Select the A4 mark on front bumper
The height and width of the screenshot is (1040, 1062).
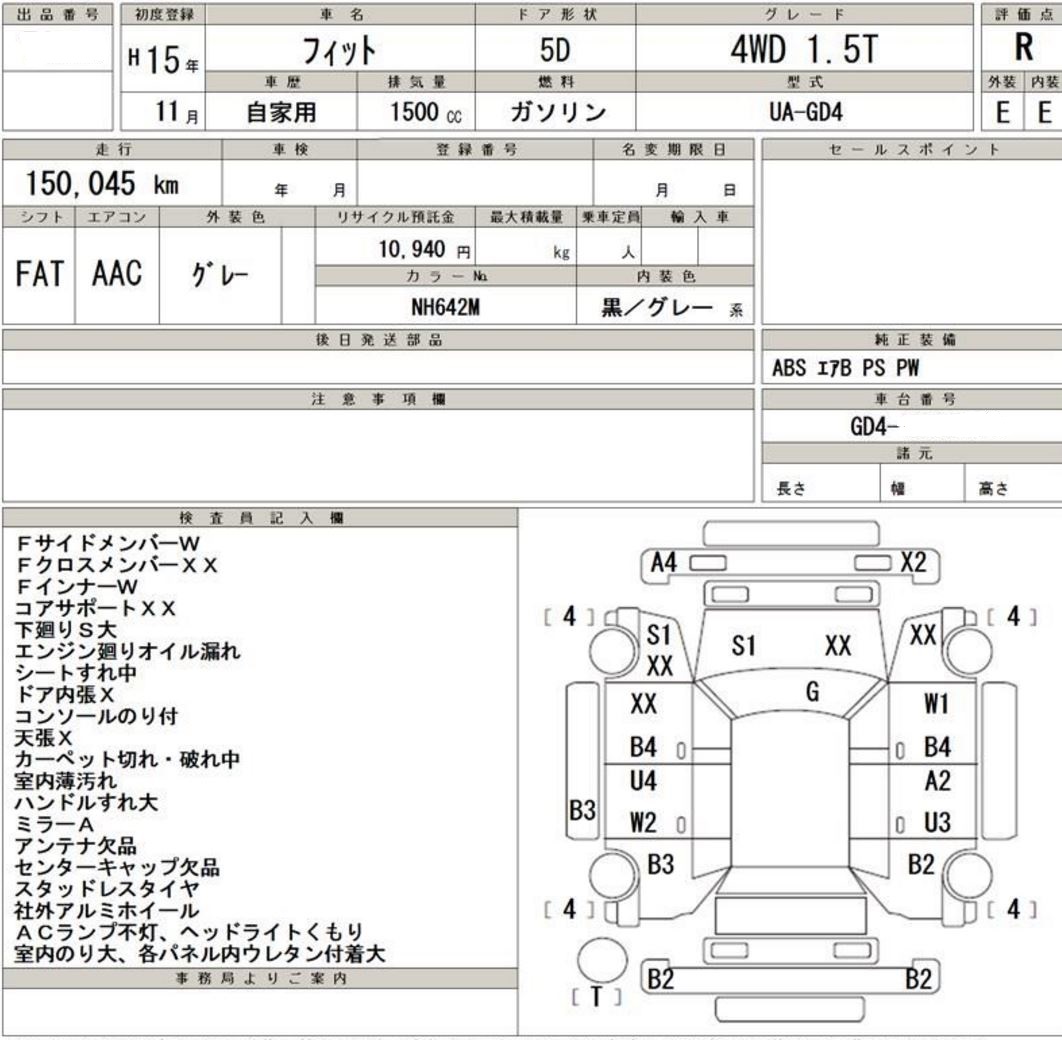[663, 563]
